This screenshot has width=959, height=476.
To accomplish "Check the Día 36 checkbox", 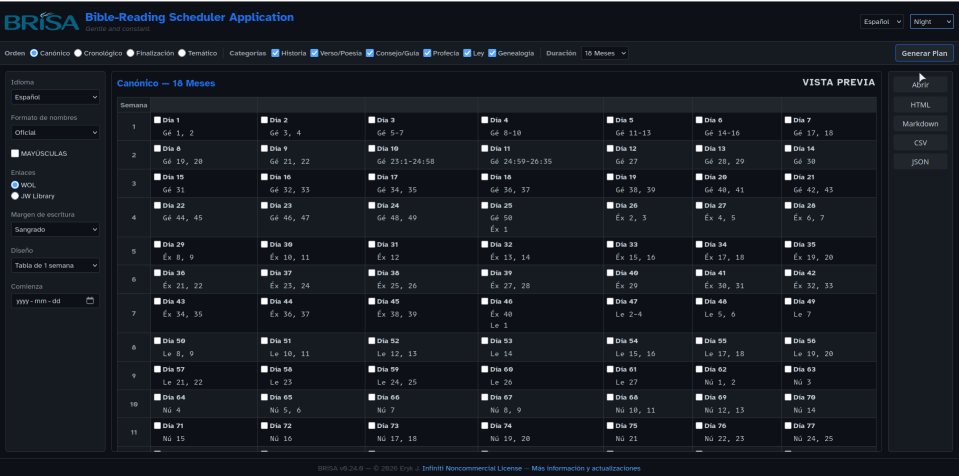I will pyautogui.click(x=157, y=273).
